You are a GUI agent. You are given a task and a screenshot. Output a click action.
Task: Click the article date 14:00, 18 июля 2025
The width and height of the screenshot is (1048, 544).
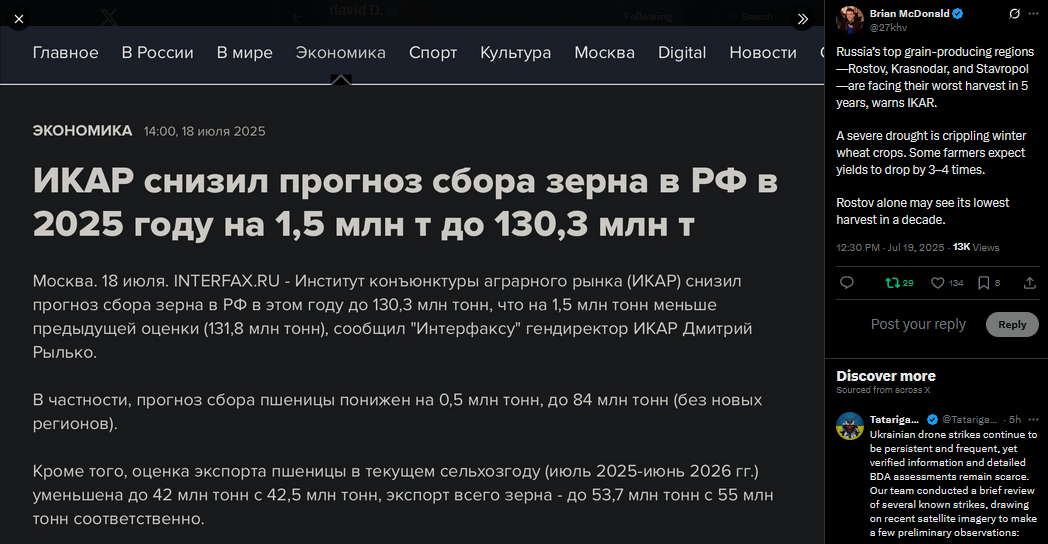coord(205,132)
